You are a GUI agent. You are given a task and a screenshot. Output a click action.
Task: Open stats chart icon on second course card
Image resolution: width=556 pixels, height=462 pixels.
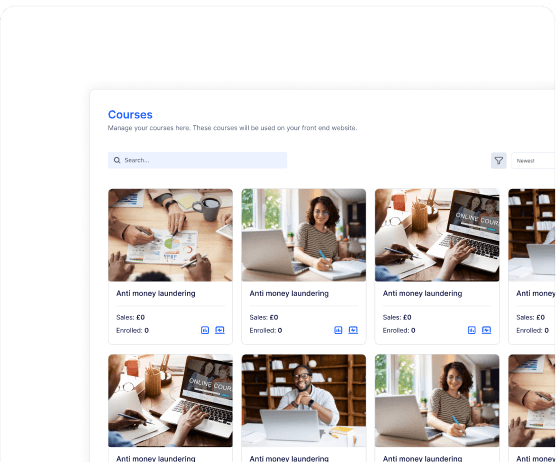(338, 330)
